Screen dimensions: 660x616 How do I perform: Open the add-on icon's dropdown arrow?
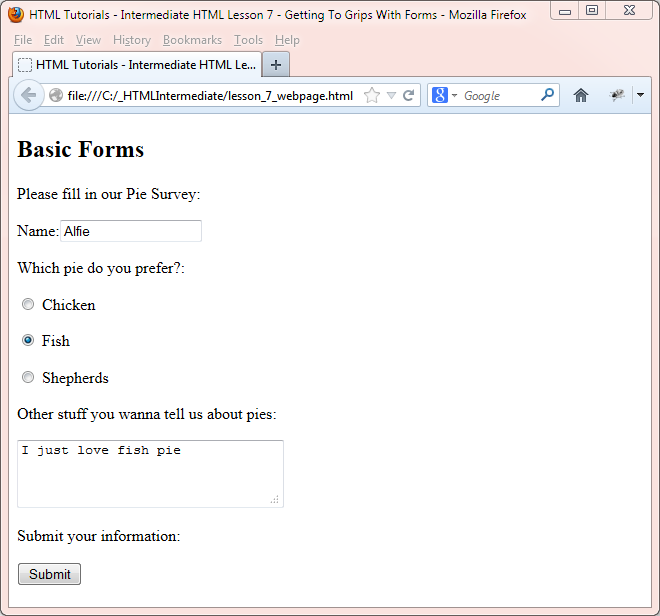point(640,95)
